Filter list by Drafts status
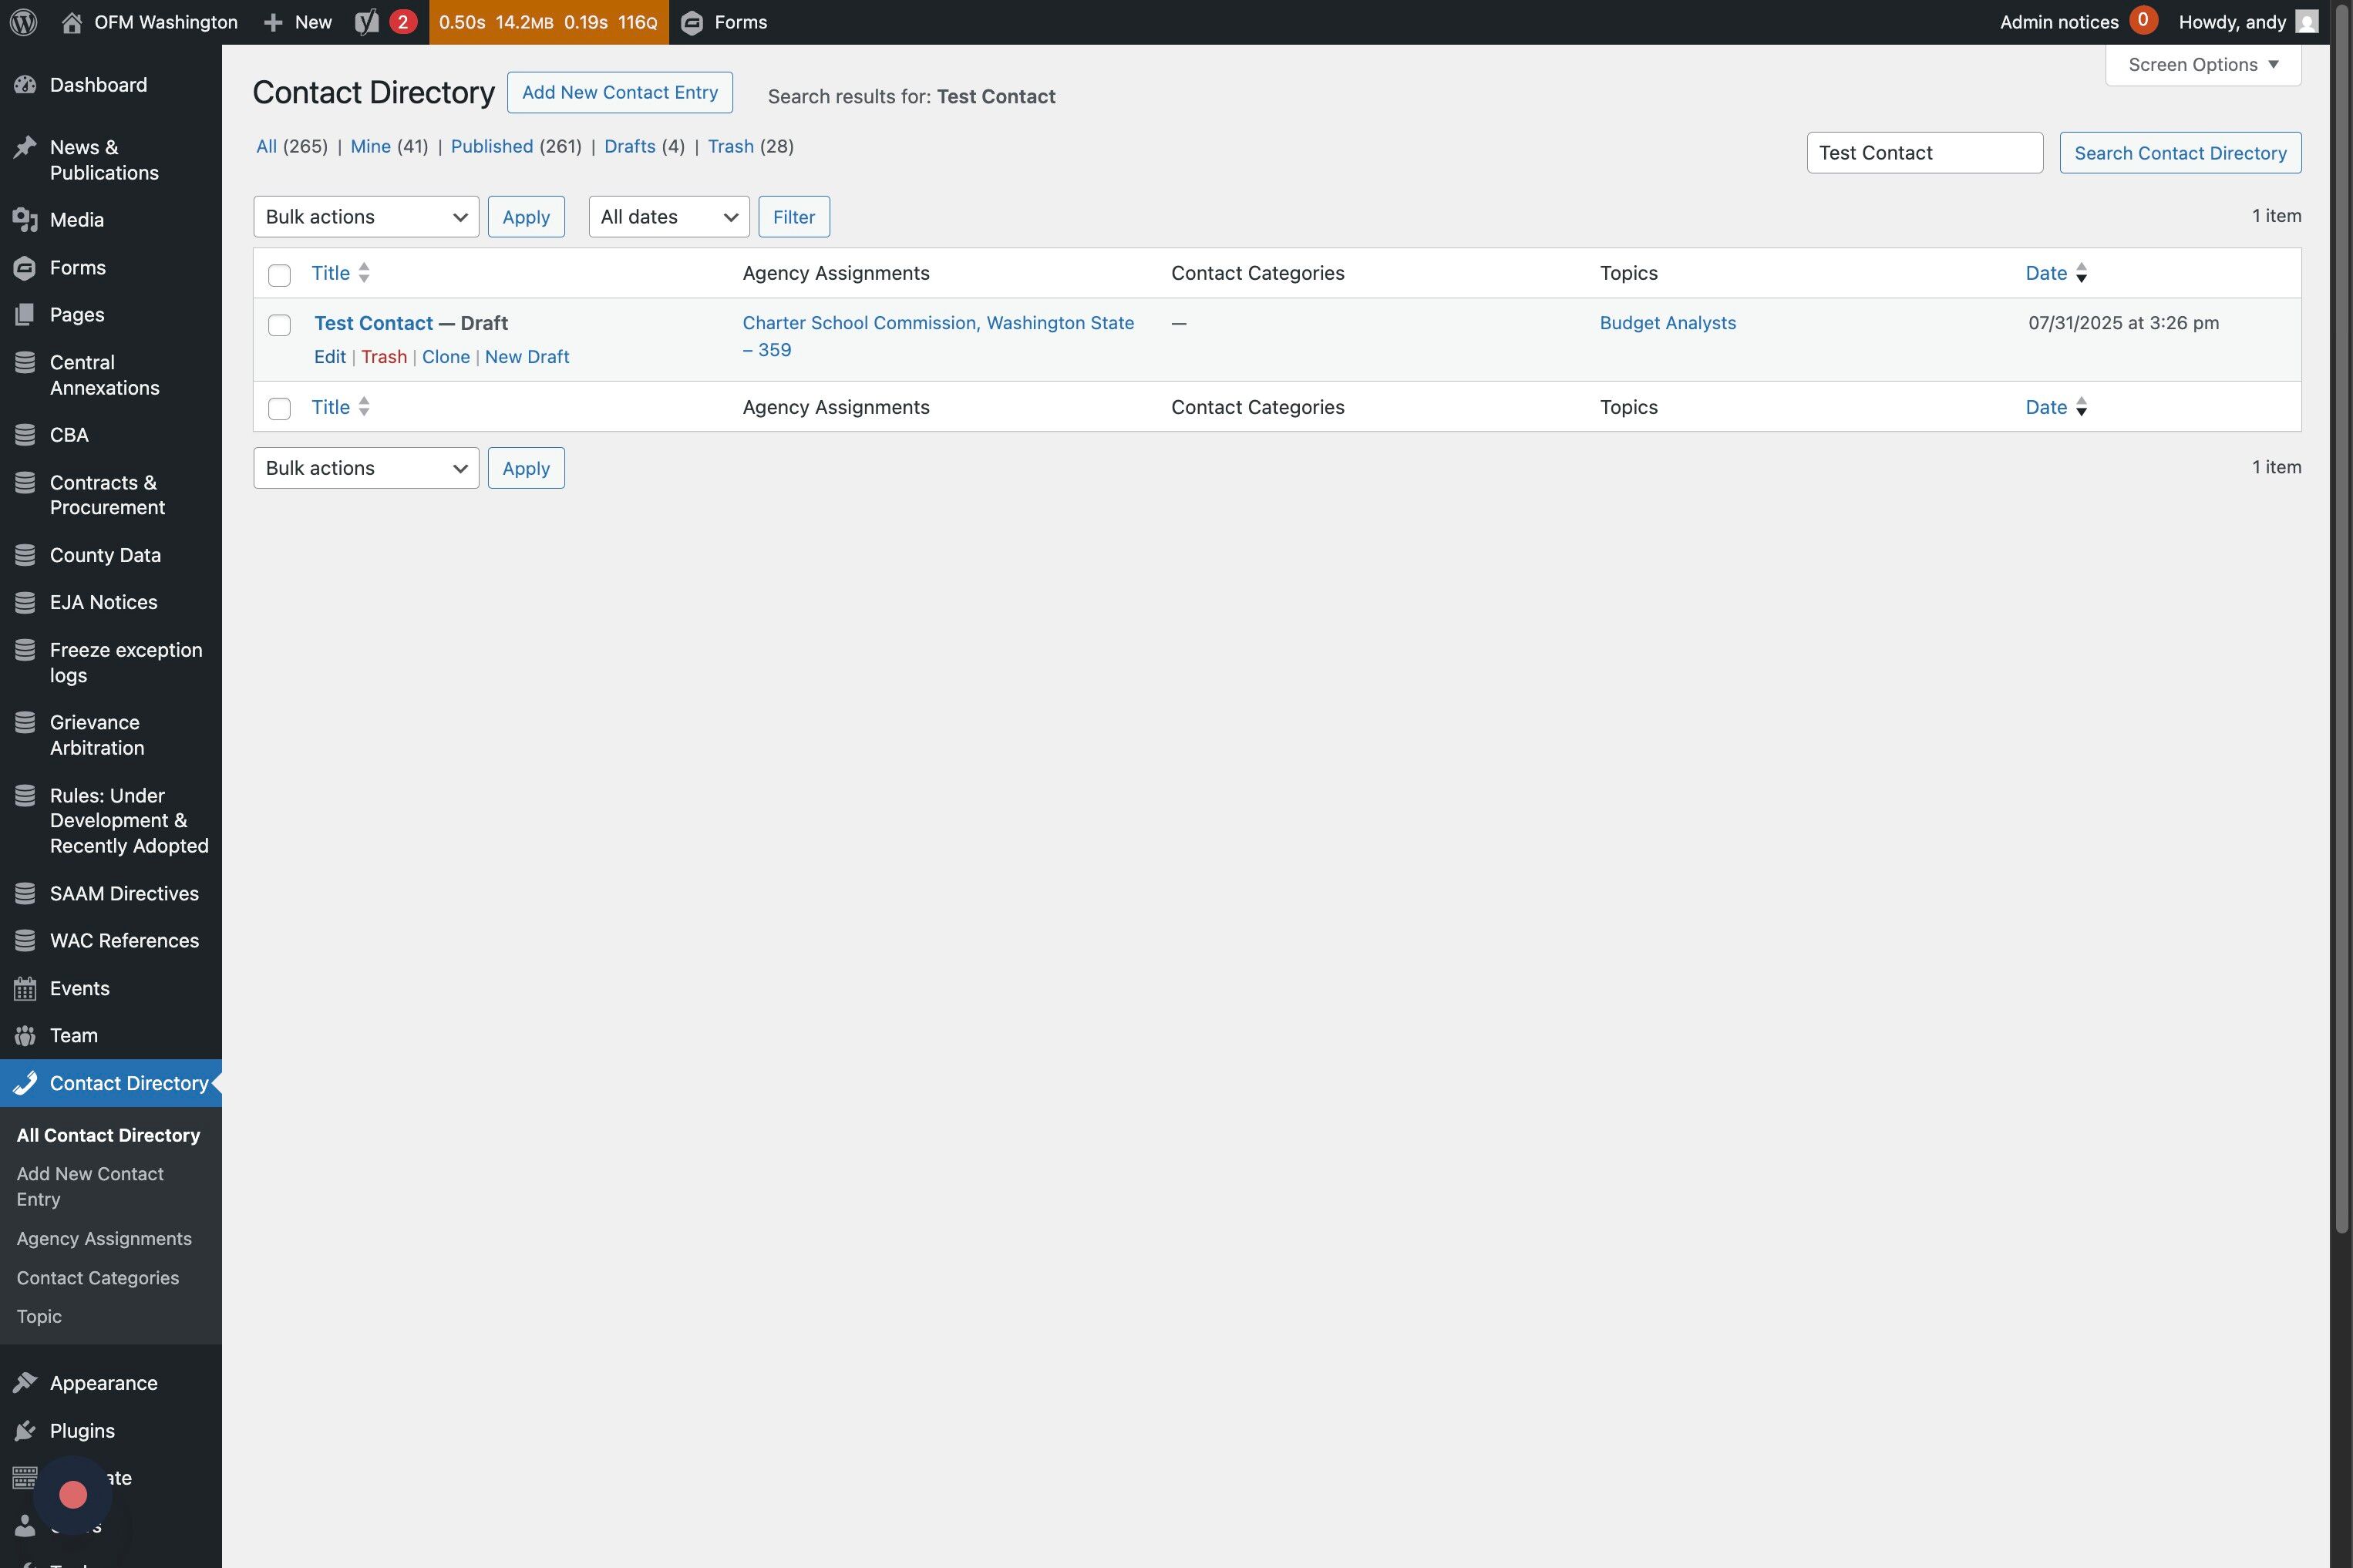Image resolution: width=2353 pixels, height=1568 pixels. click(x=629, y=147)
